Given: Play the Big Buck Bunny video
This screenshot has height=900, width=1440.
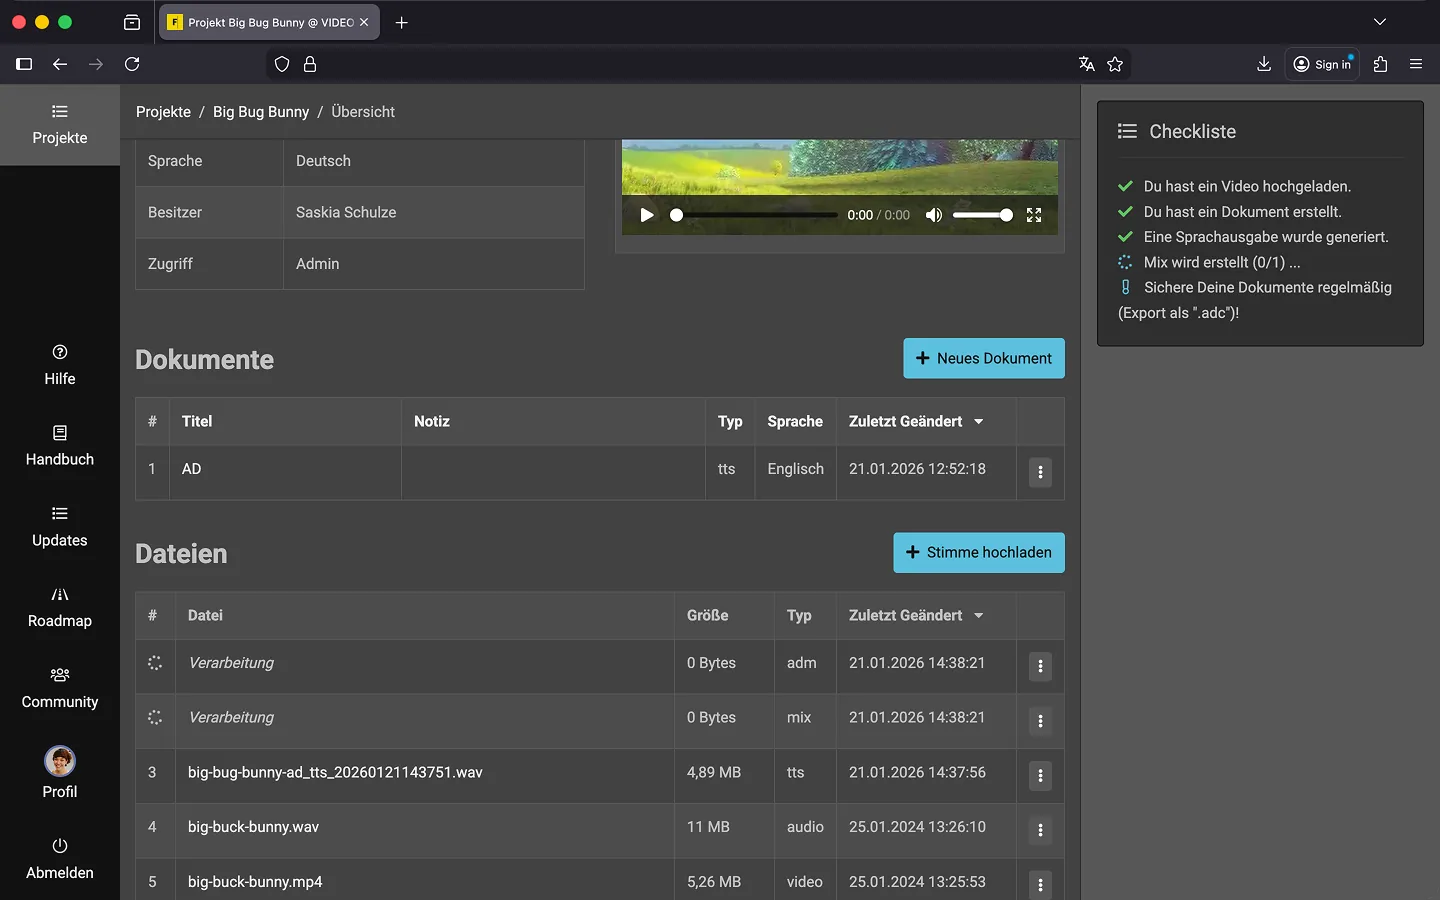Looking at the screenshot, I should pyautogui.click(x=647, y=215).
